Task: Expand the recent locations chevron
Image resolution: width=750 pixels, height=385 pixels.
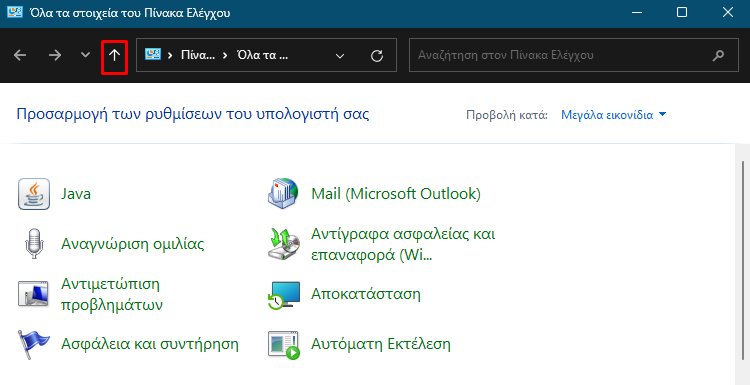Action: tap(85, 55)
